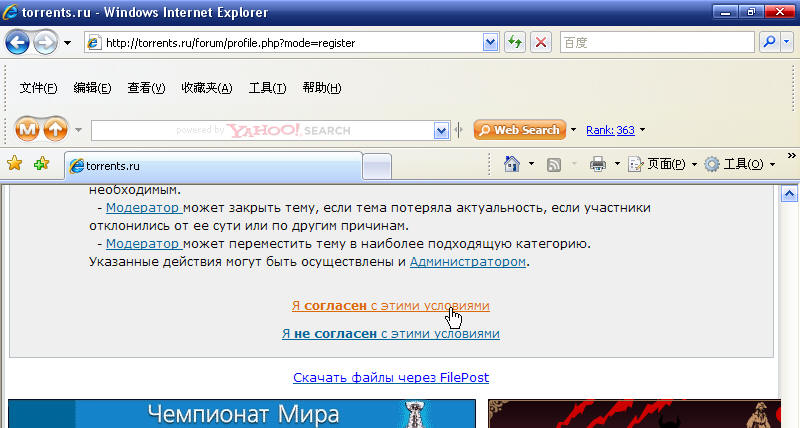Expand the address bar history dropdown
The width and height of the screenshot is (800, 428).
pyautogui.click(x=490, y=43)
